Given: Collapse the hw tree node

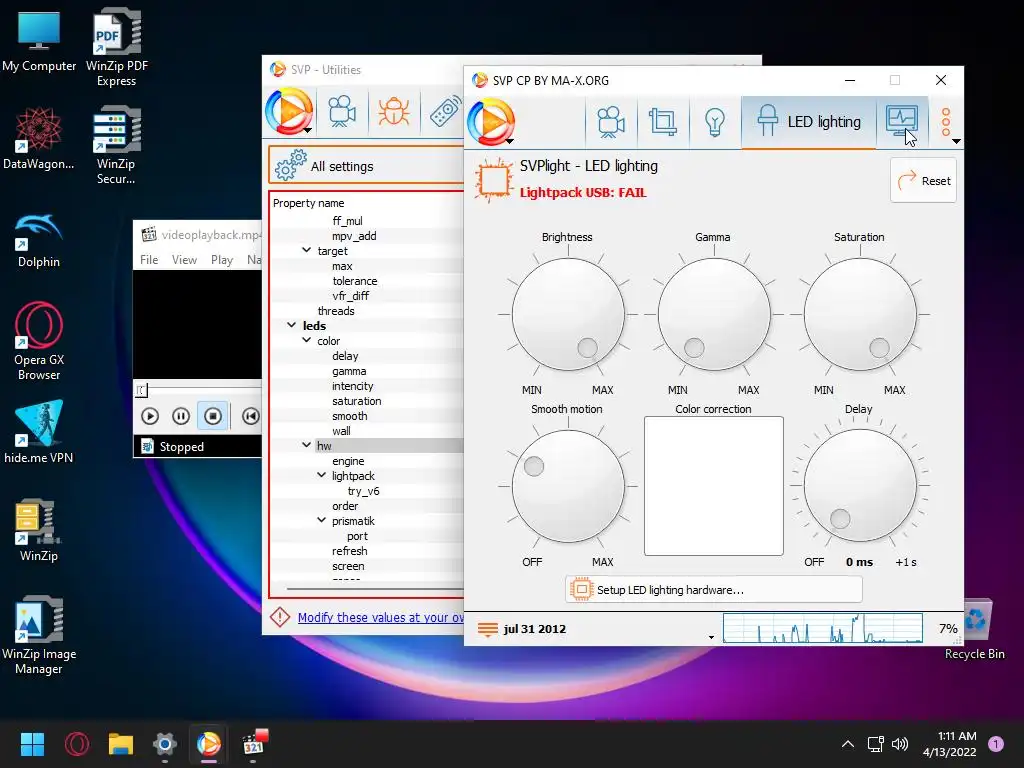Looking at the screenshot, I should pos(306,445).
